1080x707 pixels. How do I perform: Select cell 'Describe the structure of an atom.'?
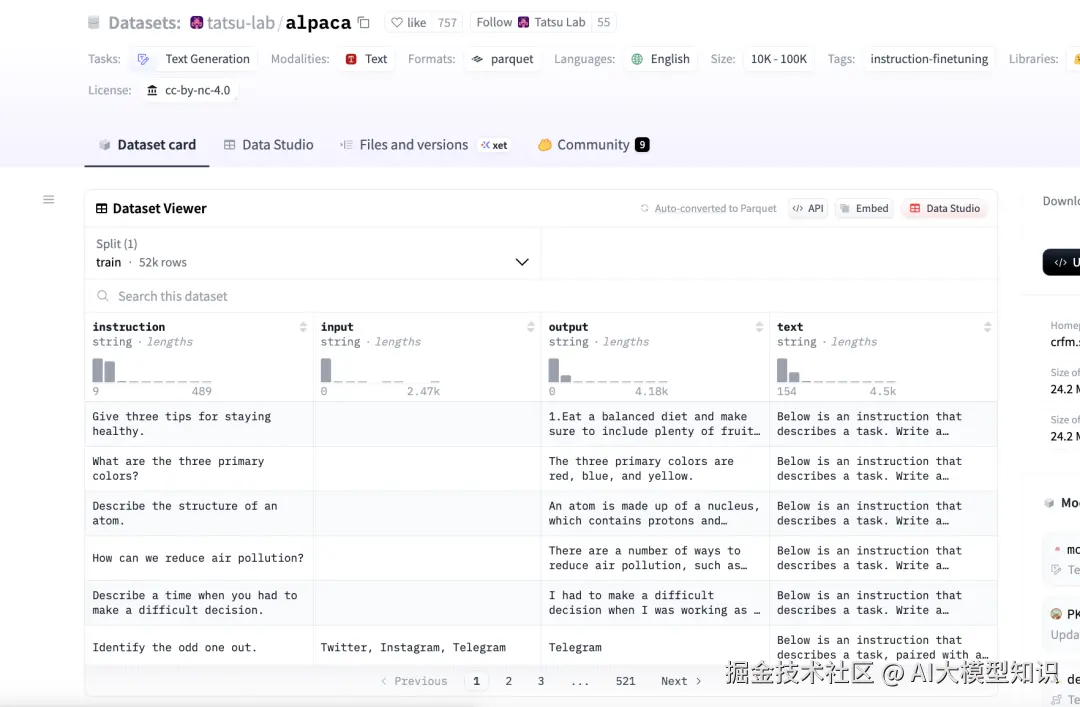click(199, 513)
